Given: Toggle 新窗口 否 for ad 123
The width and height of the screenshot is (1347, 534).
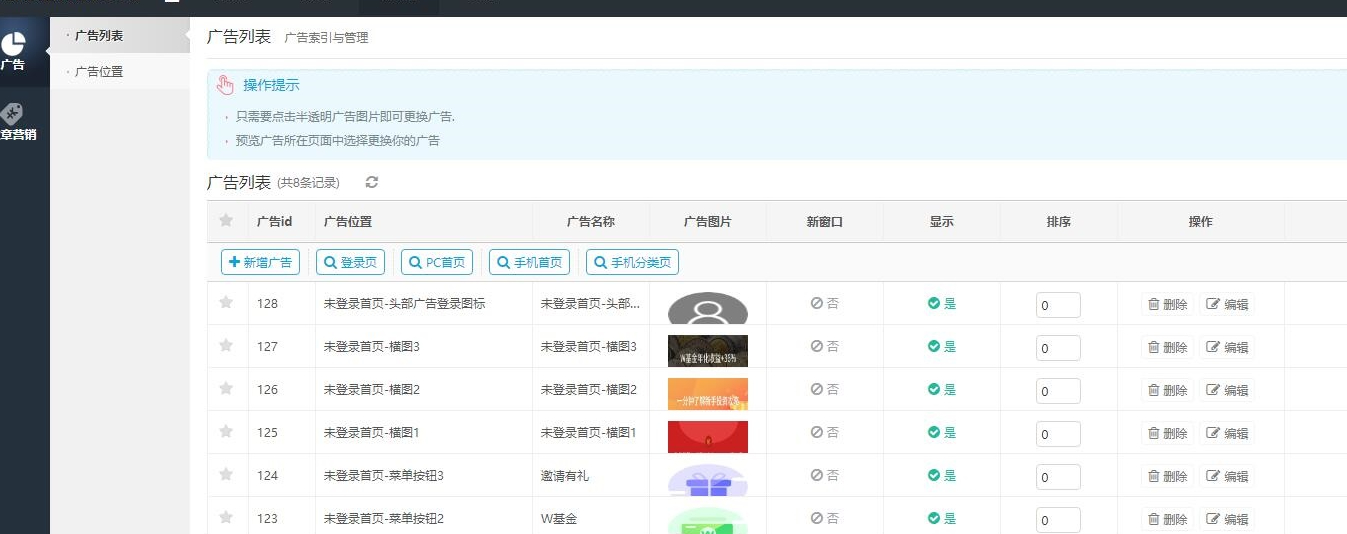Looking at the screenshot, I should (x=825, y=518).
